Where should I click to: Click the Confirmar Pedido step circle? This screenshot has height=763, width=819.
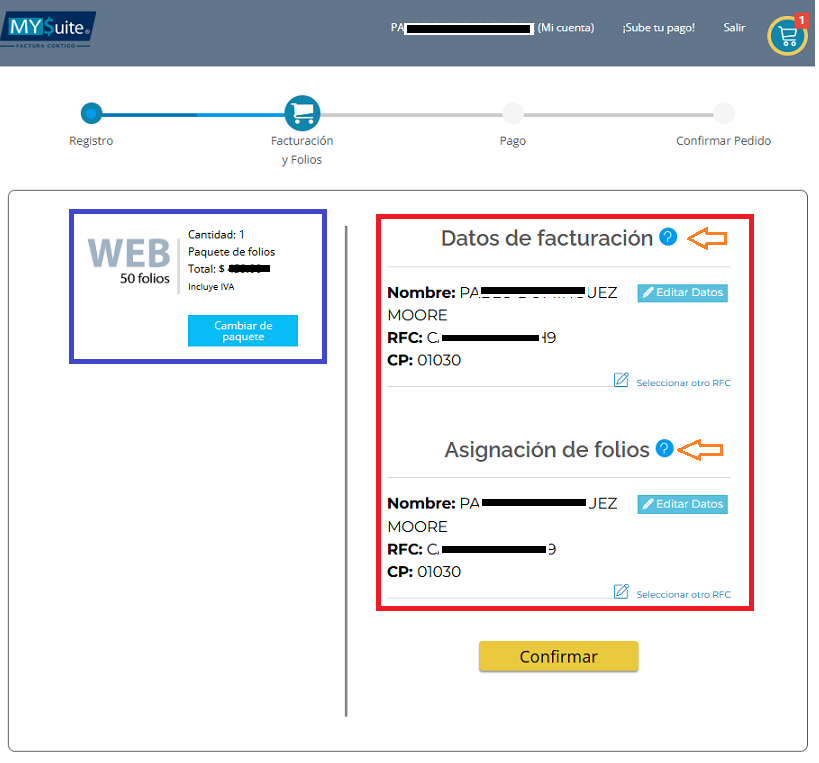point(724,113)
